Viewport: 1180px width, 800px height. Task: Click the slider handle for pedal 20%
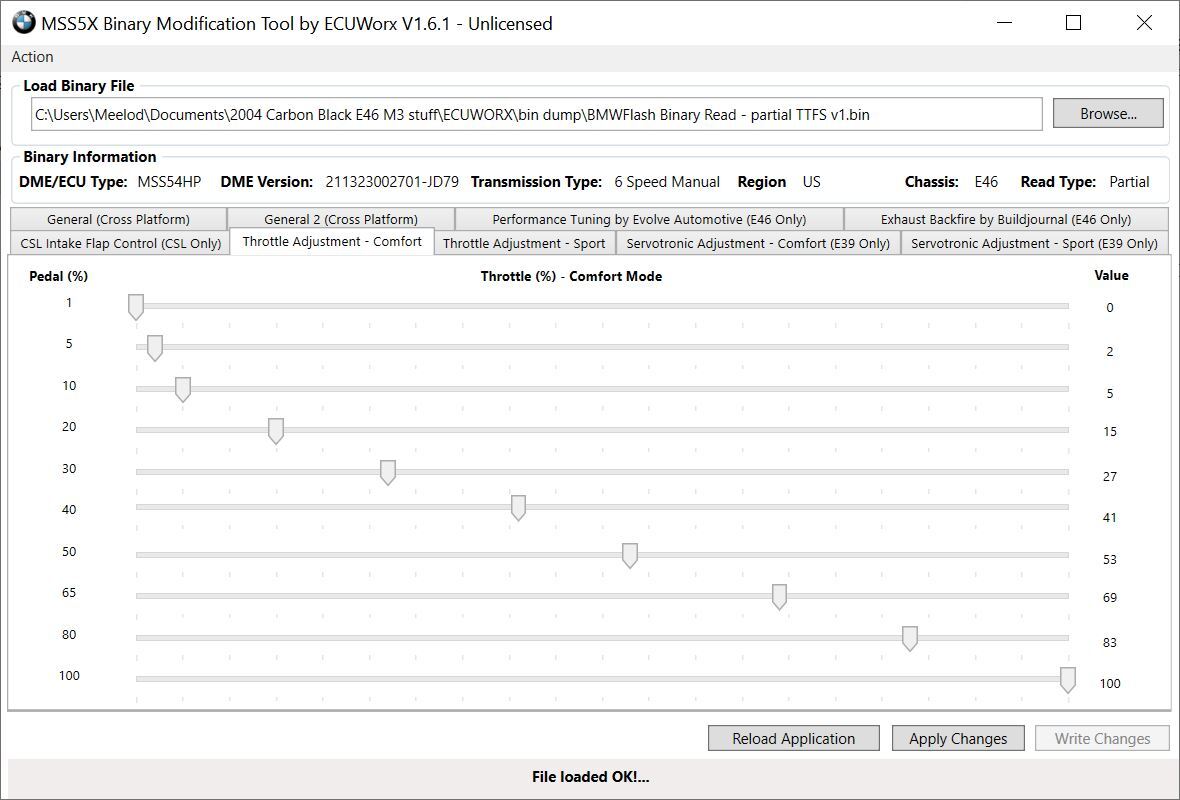point(276,431)
